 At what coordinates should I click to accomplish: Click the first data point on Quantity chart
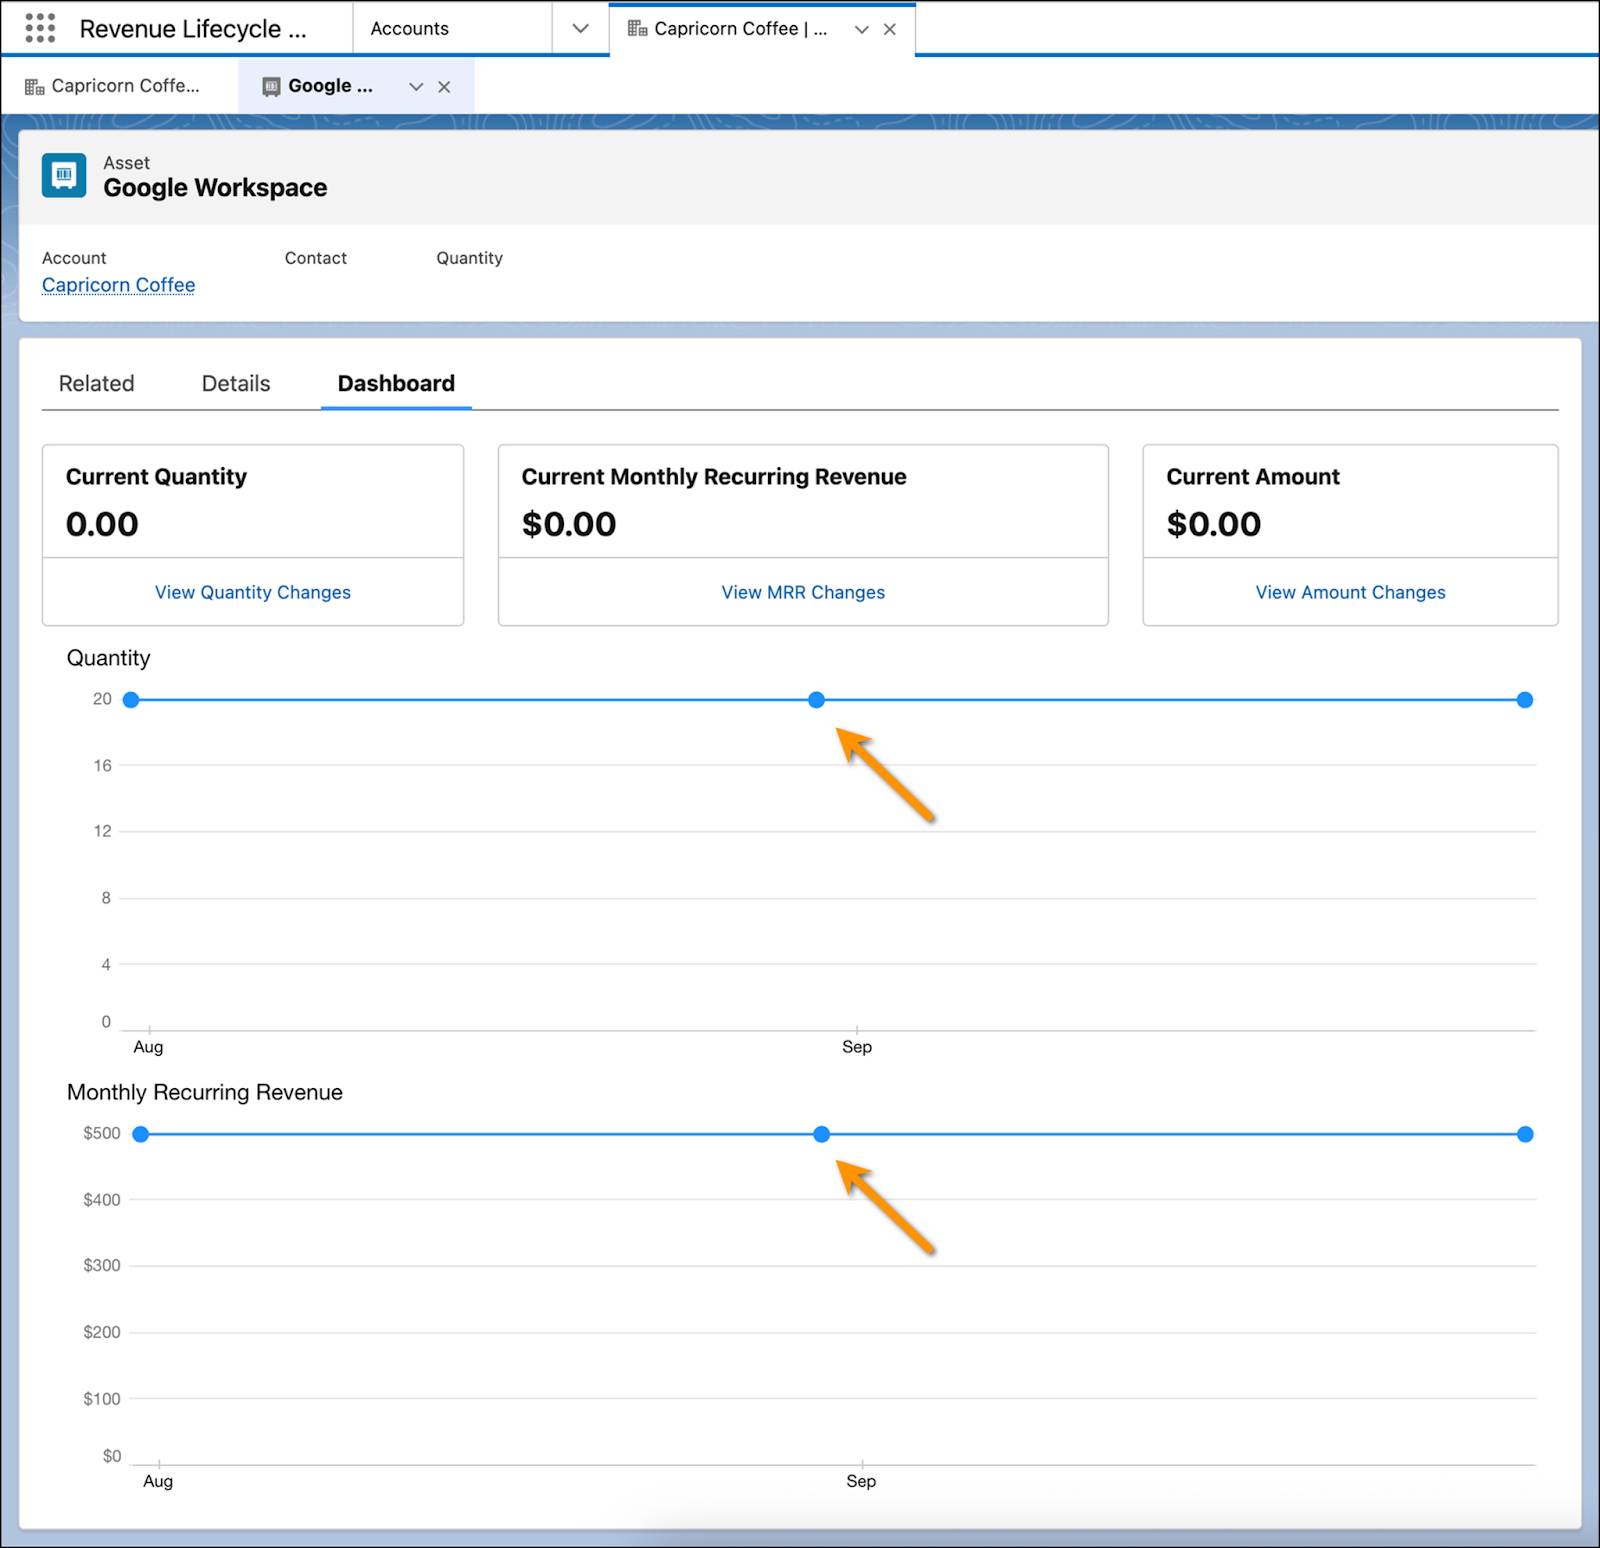(x=131, y=700)
